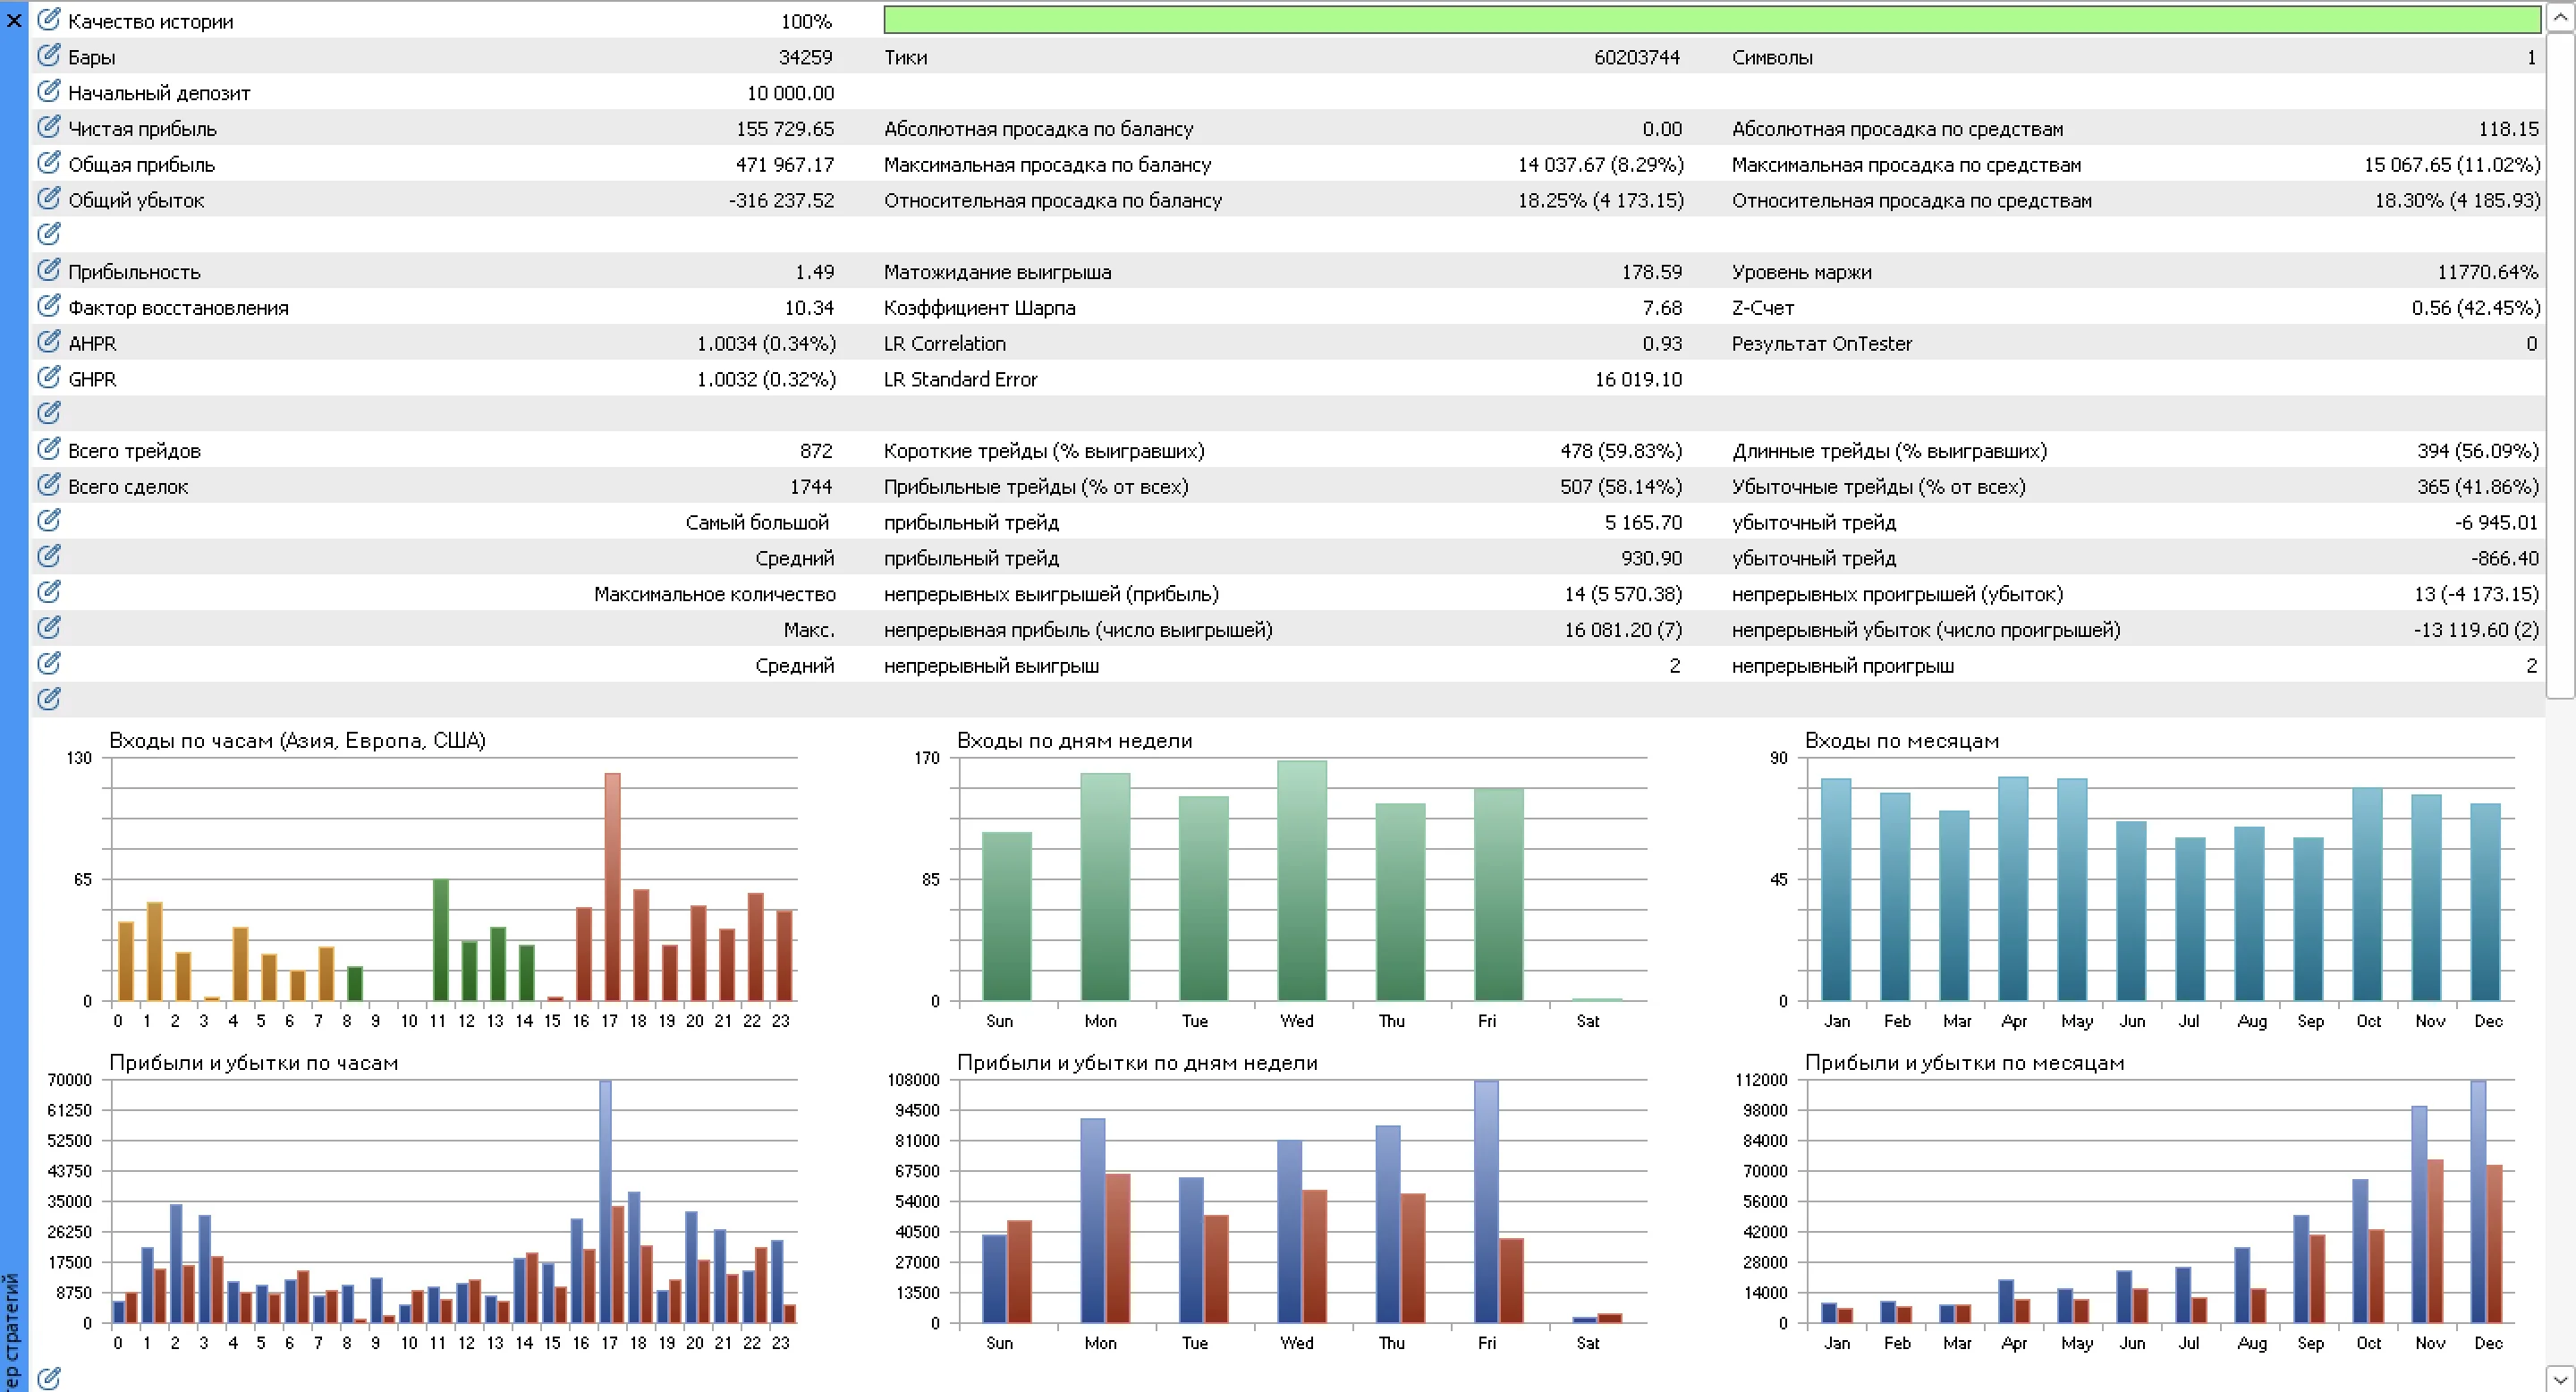Click the Dec profit bar in monthly profit chart
Viewport: 2576px width, 1392px height.
point(2478,1202)
